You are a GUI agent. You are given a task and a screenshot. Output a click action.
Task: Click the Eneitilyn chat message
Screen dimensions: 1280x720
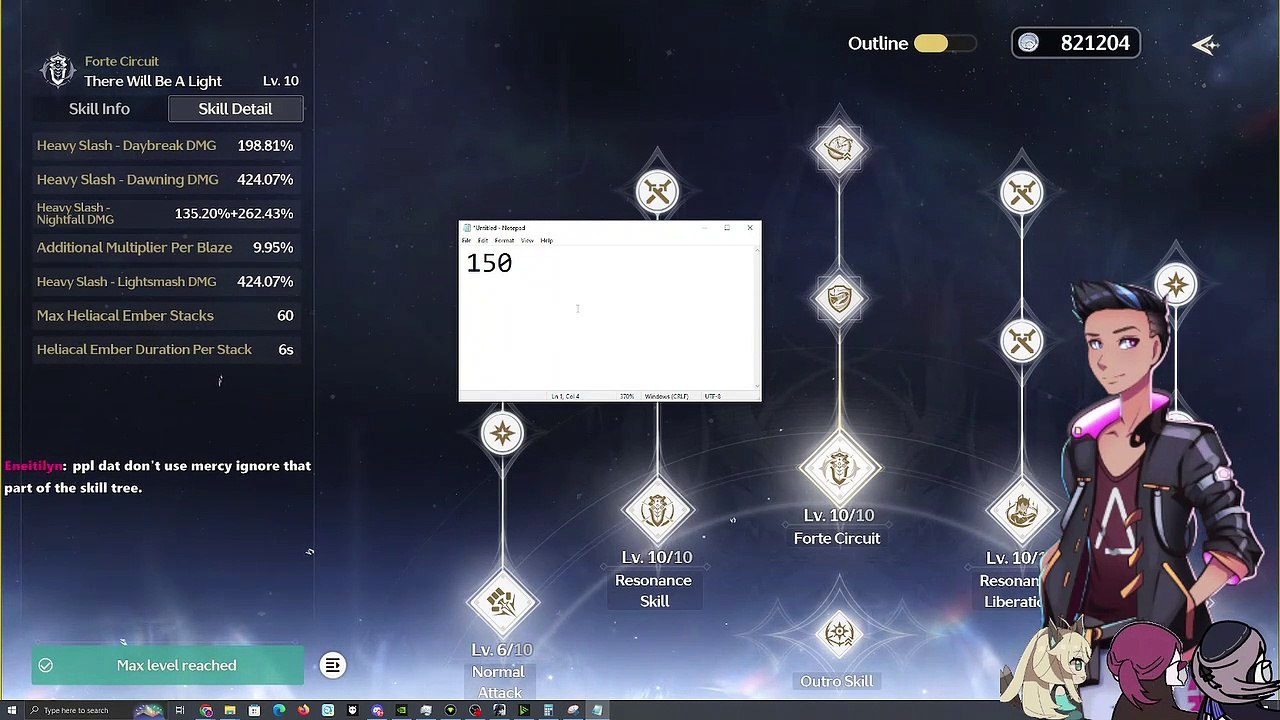(158, 476)
